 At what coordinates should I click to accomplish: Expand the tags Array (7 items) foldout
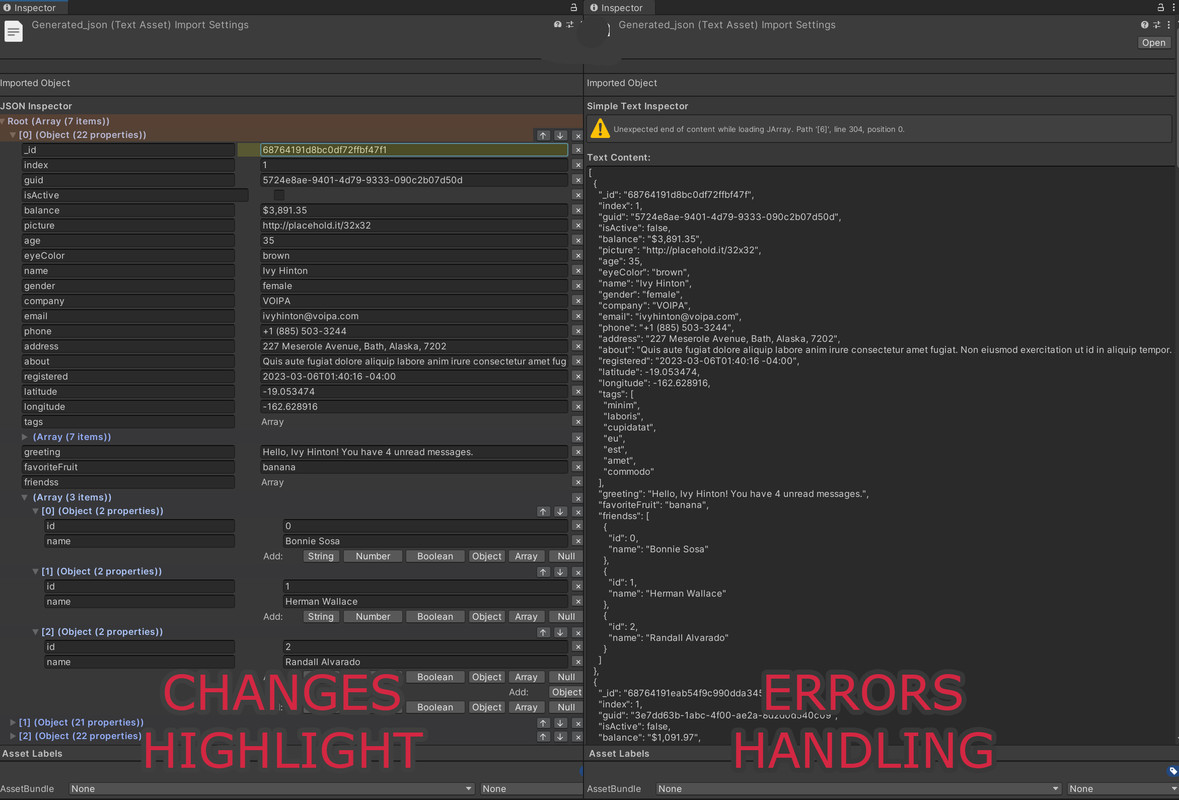click(25, 437)
